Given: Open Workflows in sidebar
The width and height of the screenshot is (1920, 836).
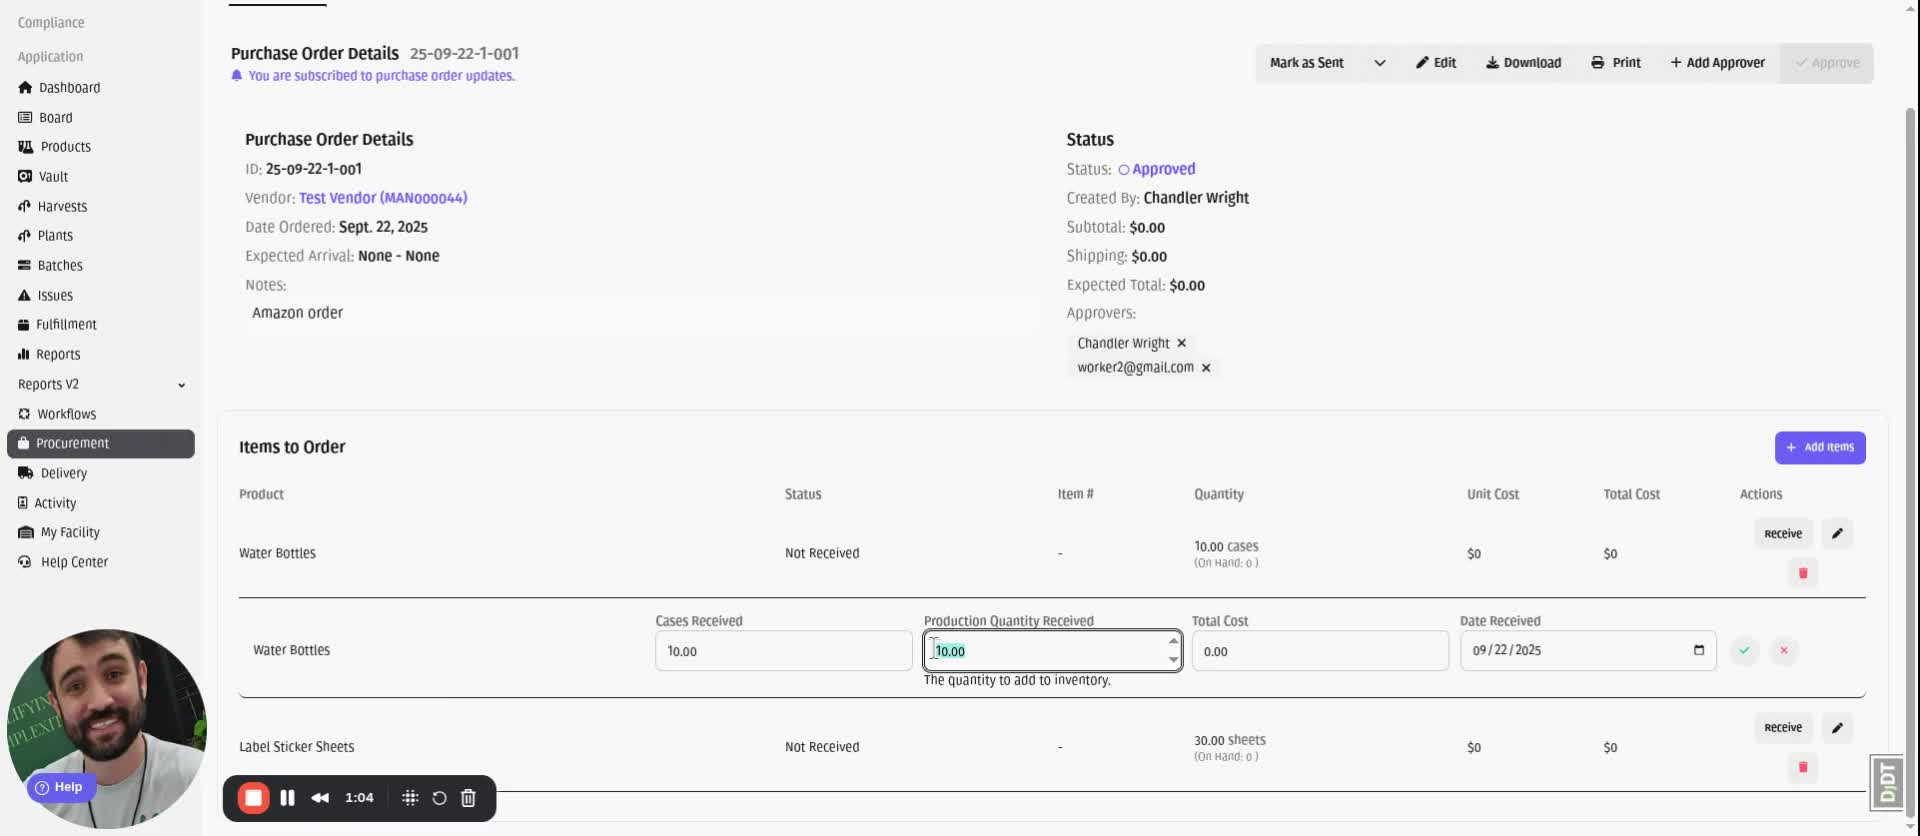Looking at the screenshot, I should pos(57,414).
